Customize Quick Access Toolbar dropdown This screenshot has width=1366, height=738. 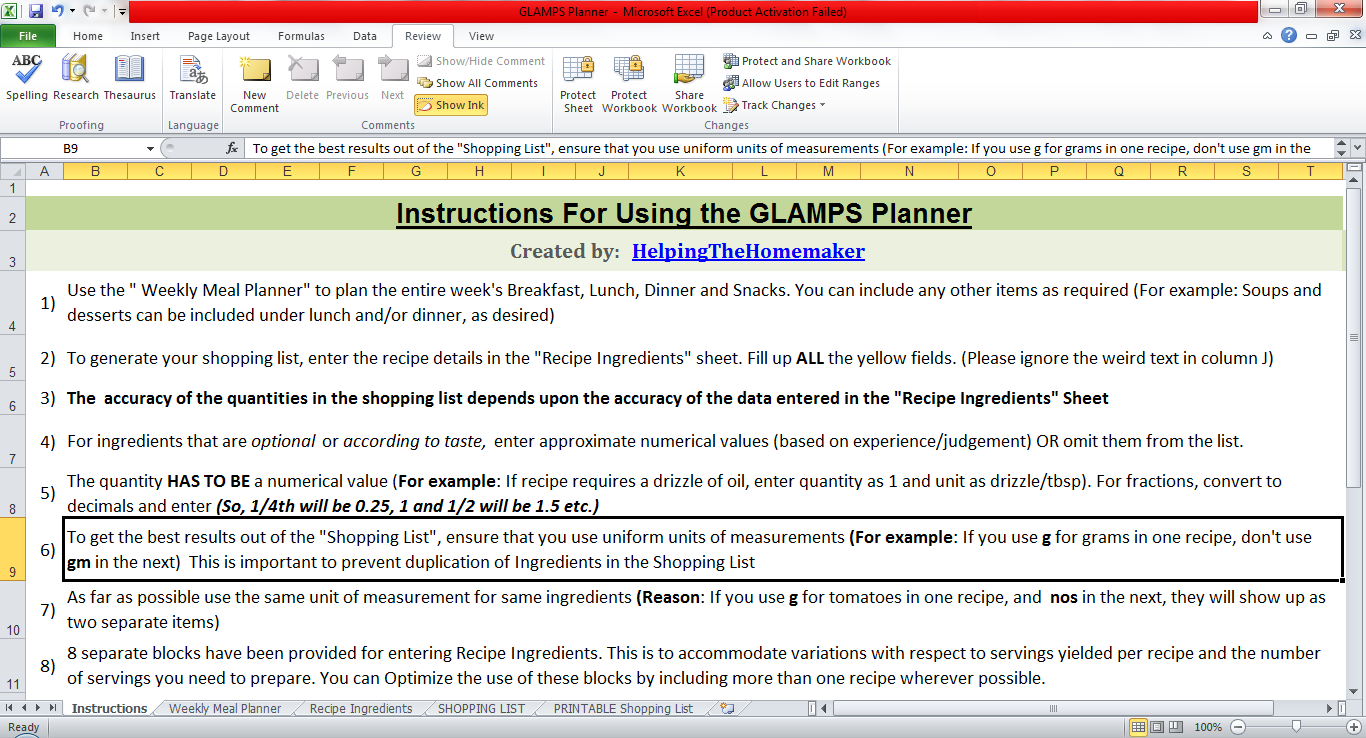[122, 12]
